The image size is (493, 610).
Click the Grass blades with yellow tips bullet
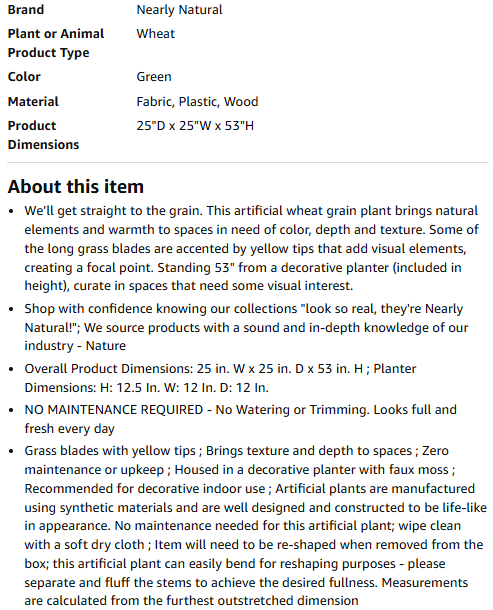(255, 526)
